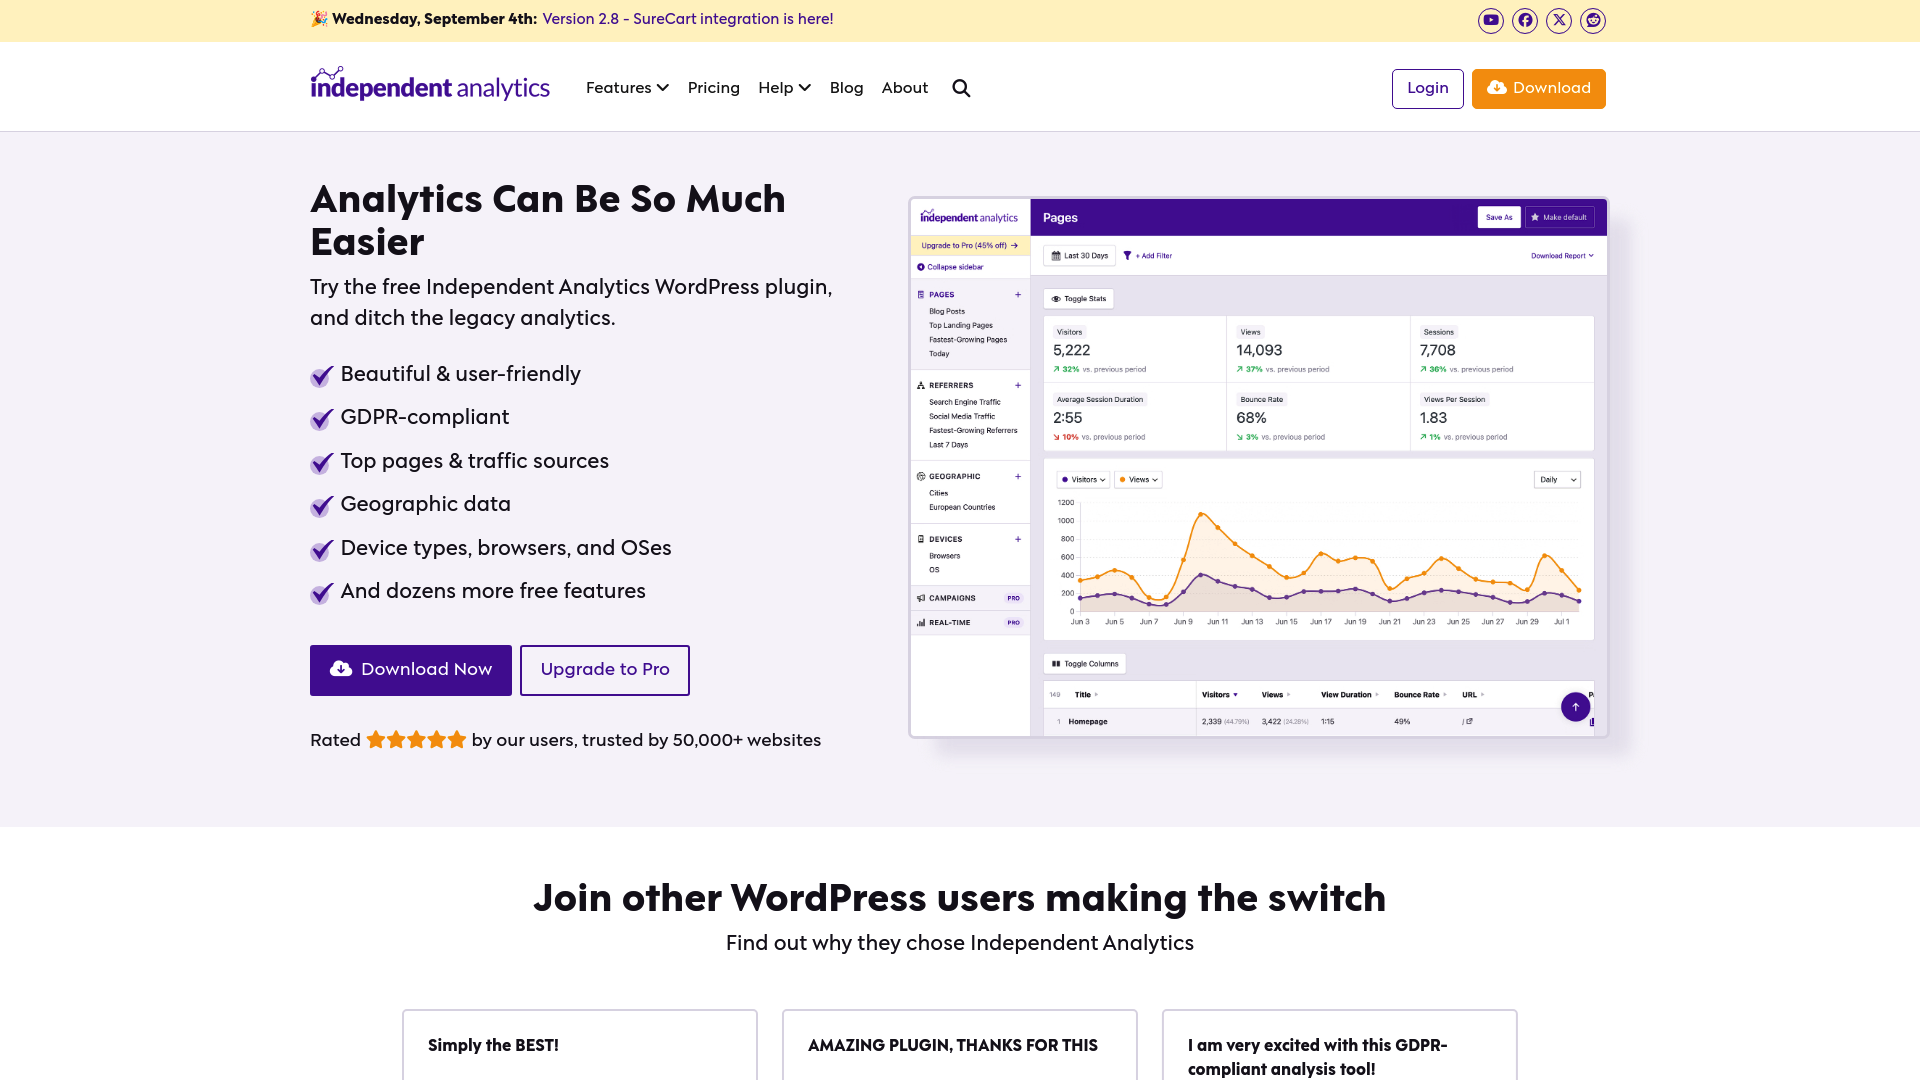Click the Upgrade to Pro button

[604, 670]
